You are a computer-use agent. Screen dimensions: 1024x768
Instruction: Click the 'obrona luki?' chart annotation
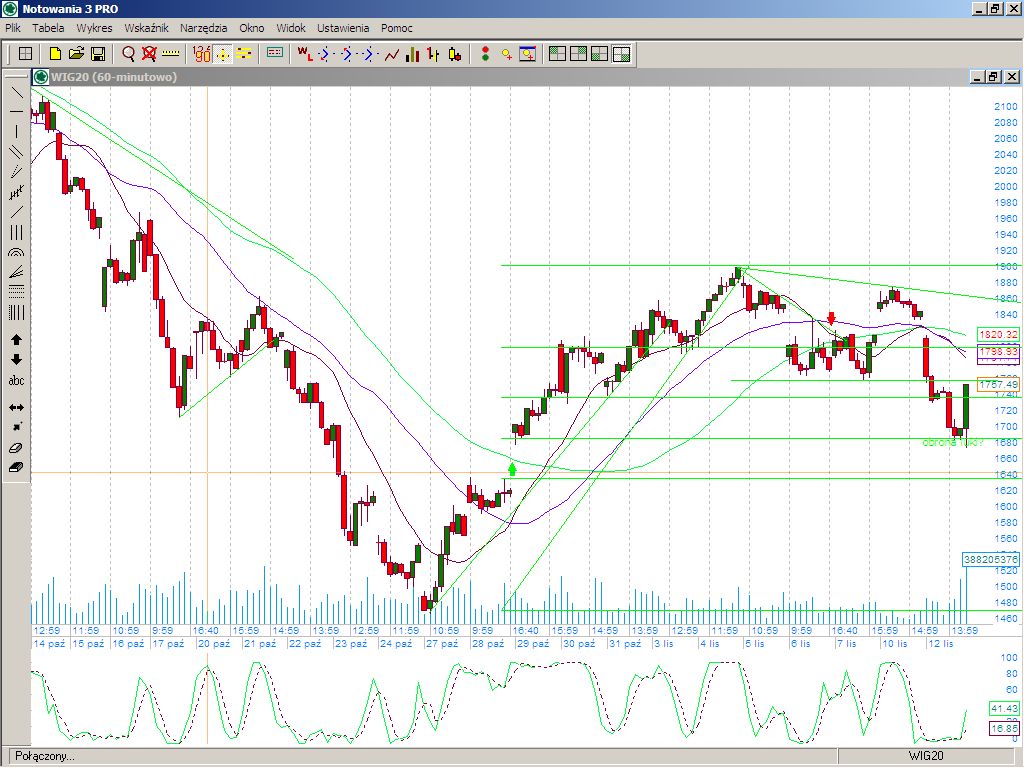click(x=952, y=442)
